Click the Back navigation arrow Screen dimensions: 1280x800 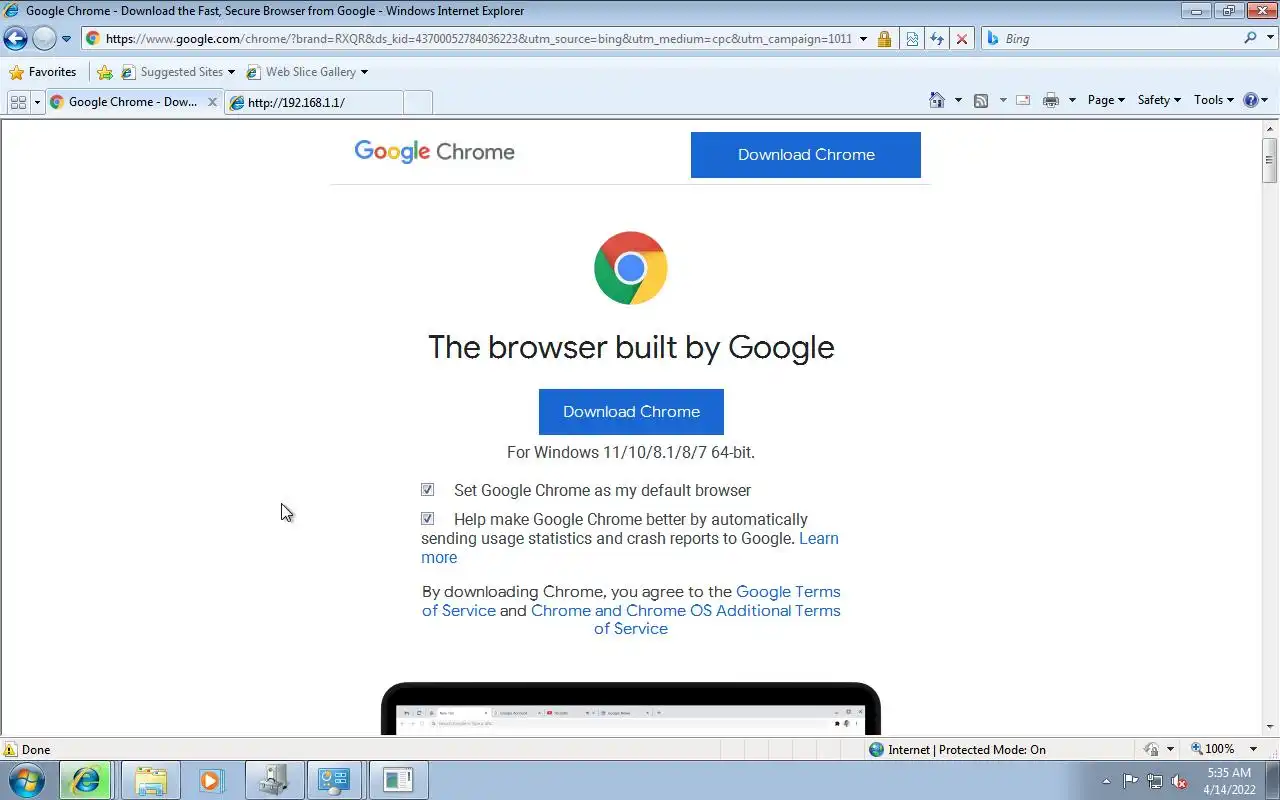coord(15,39)
